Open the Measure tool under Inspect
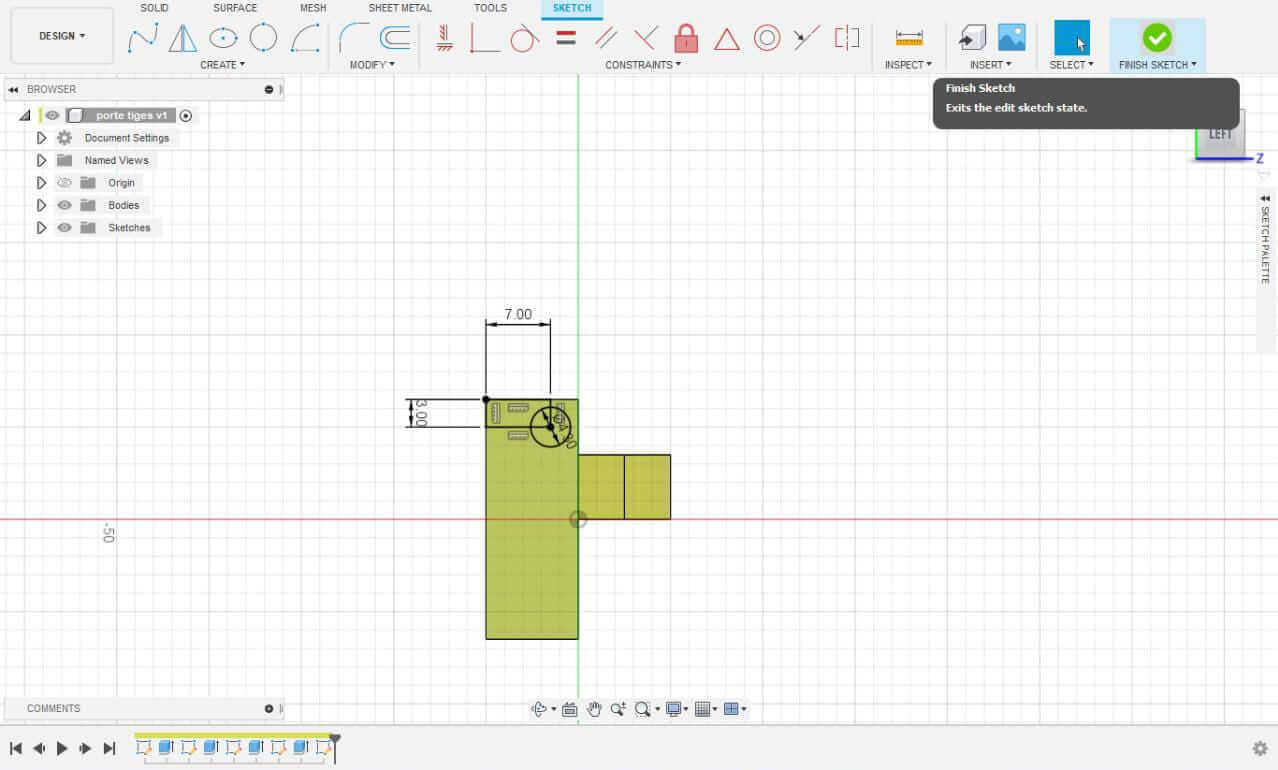The height and width of the screenshot is (770, 1278). [x=909, y=39]
